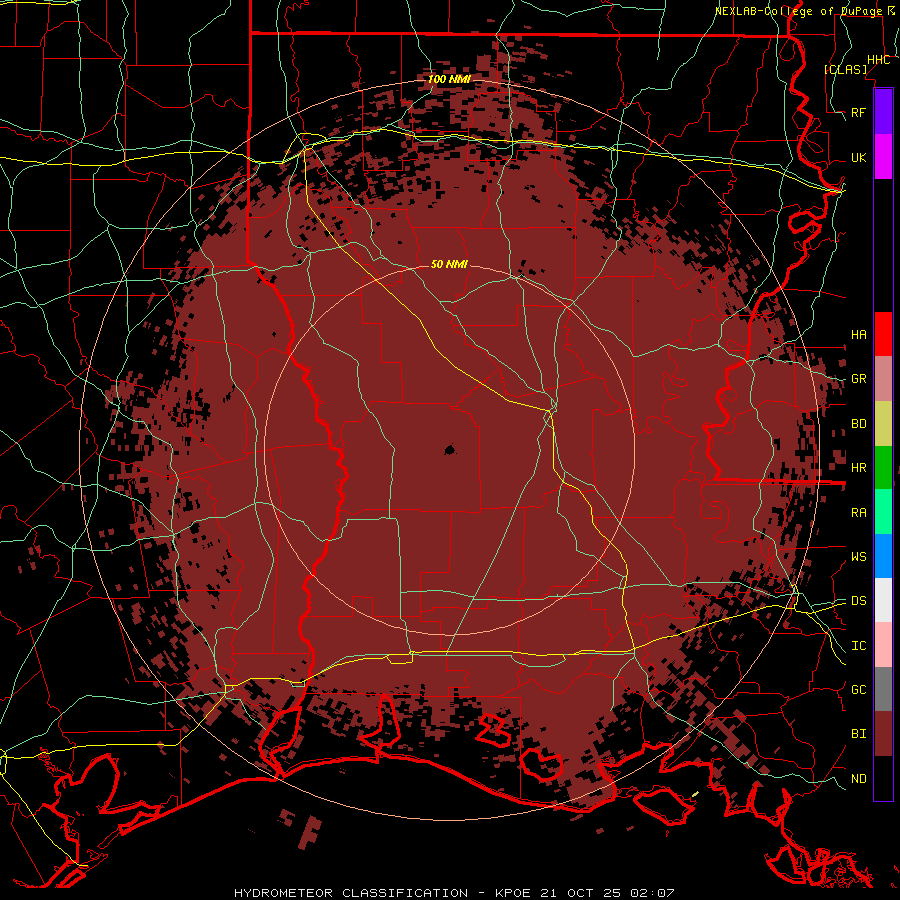Pick the RA mint green legend swatch
900x900 pixels.
883,512
